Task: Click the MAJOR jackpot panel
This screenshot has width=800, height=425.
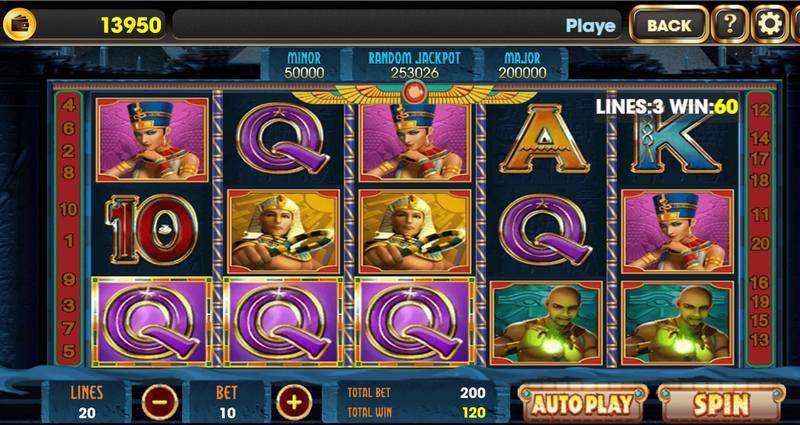Action: [522, 65]
